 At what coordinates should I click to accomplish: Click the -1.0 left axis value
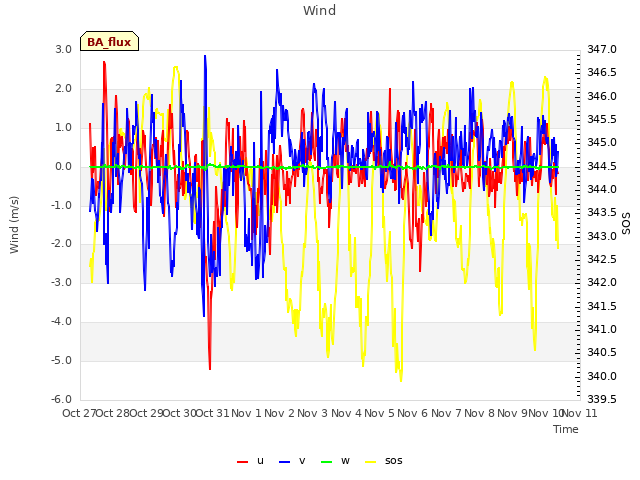[62, 205]
